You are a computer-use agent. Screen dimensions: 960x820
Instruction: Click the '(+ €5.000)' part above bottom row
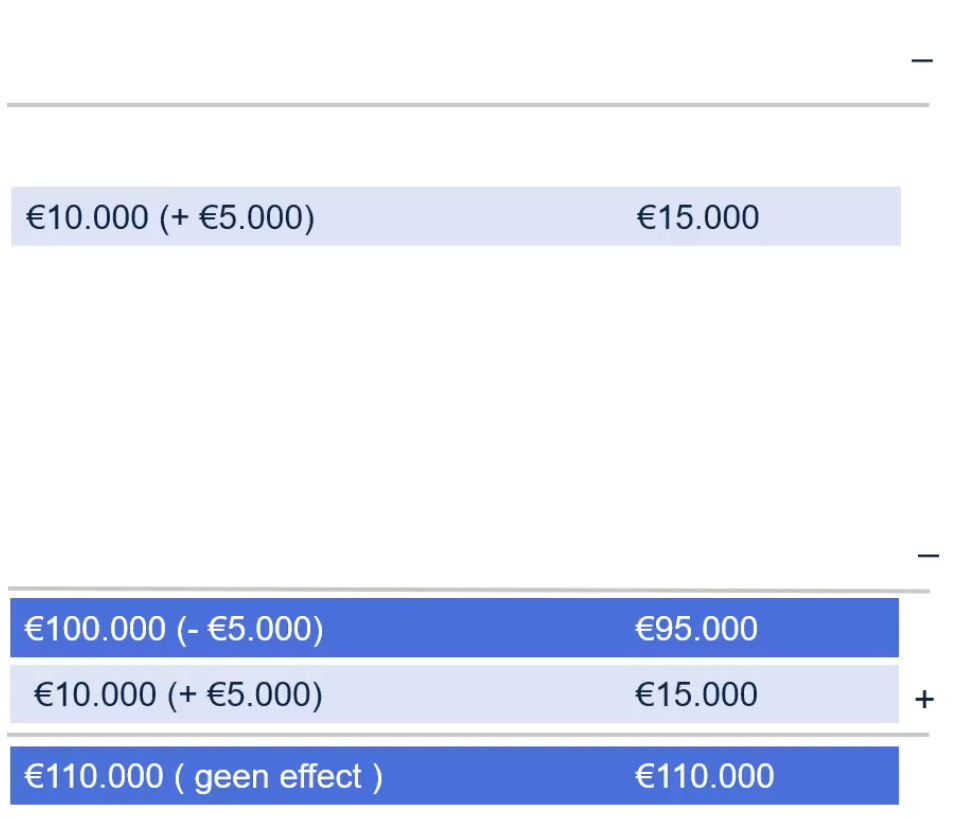point(244,694)
